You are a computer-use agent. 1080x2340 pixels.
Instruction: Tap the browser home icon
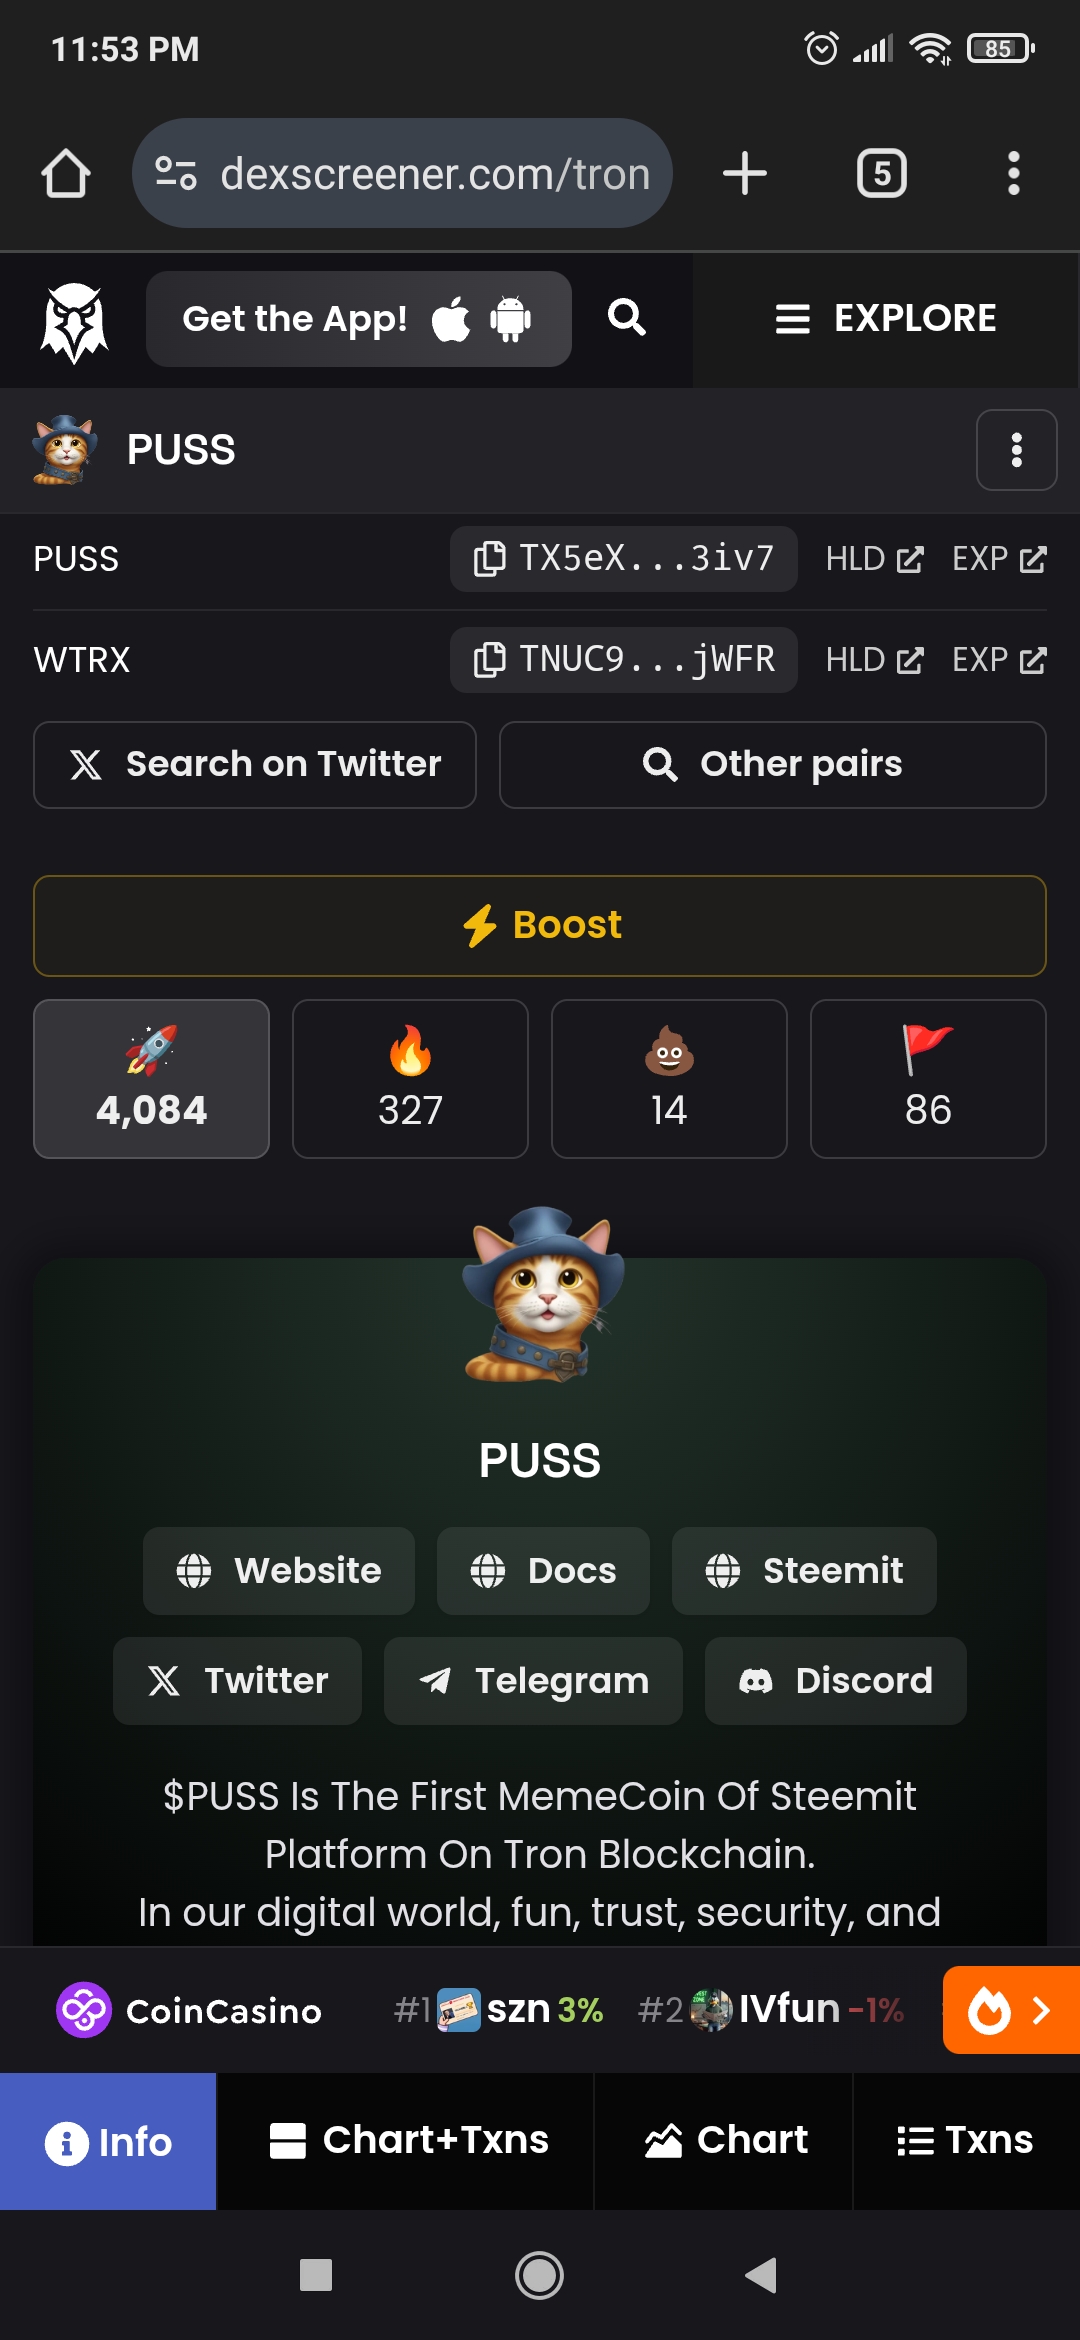(x=66, y=173)
